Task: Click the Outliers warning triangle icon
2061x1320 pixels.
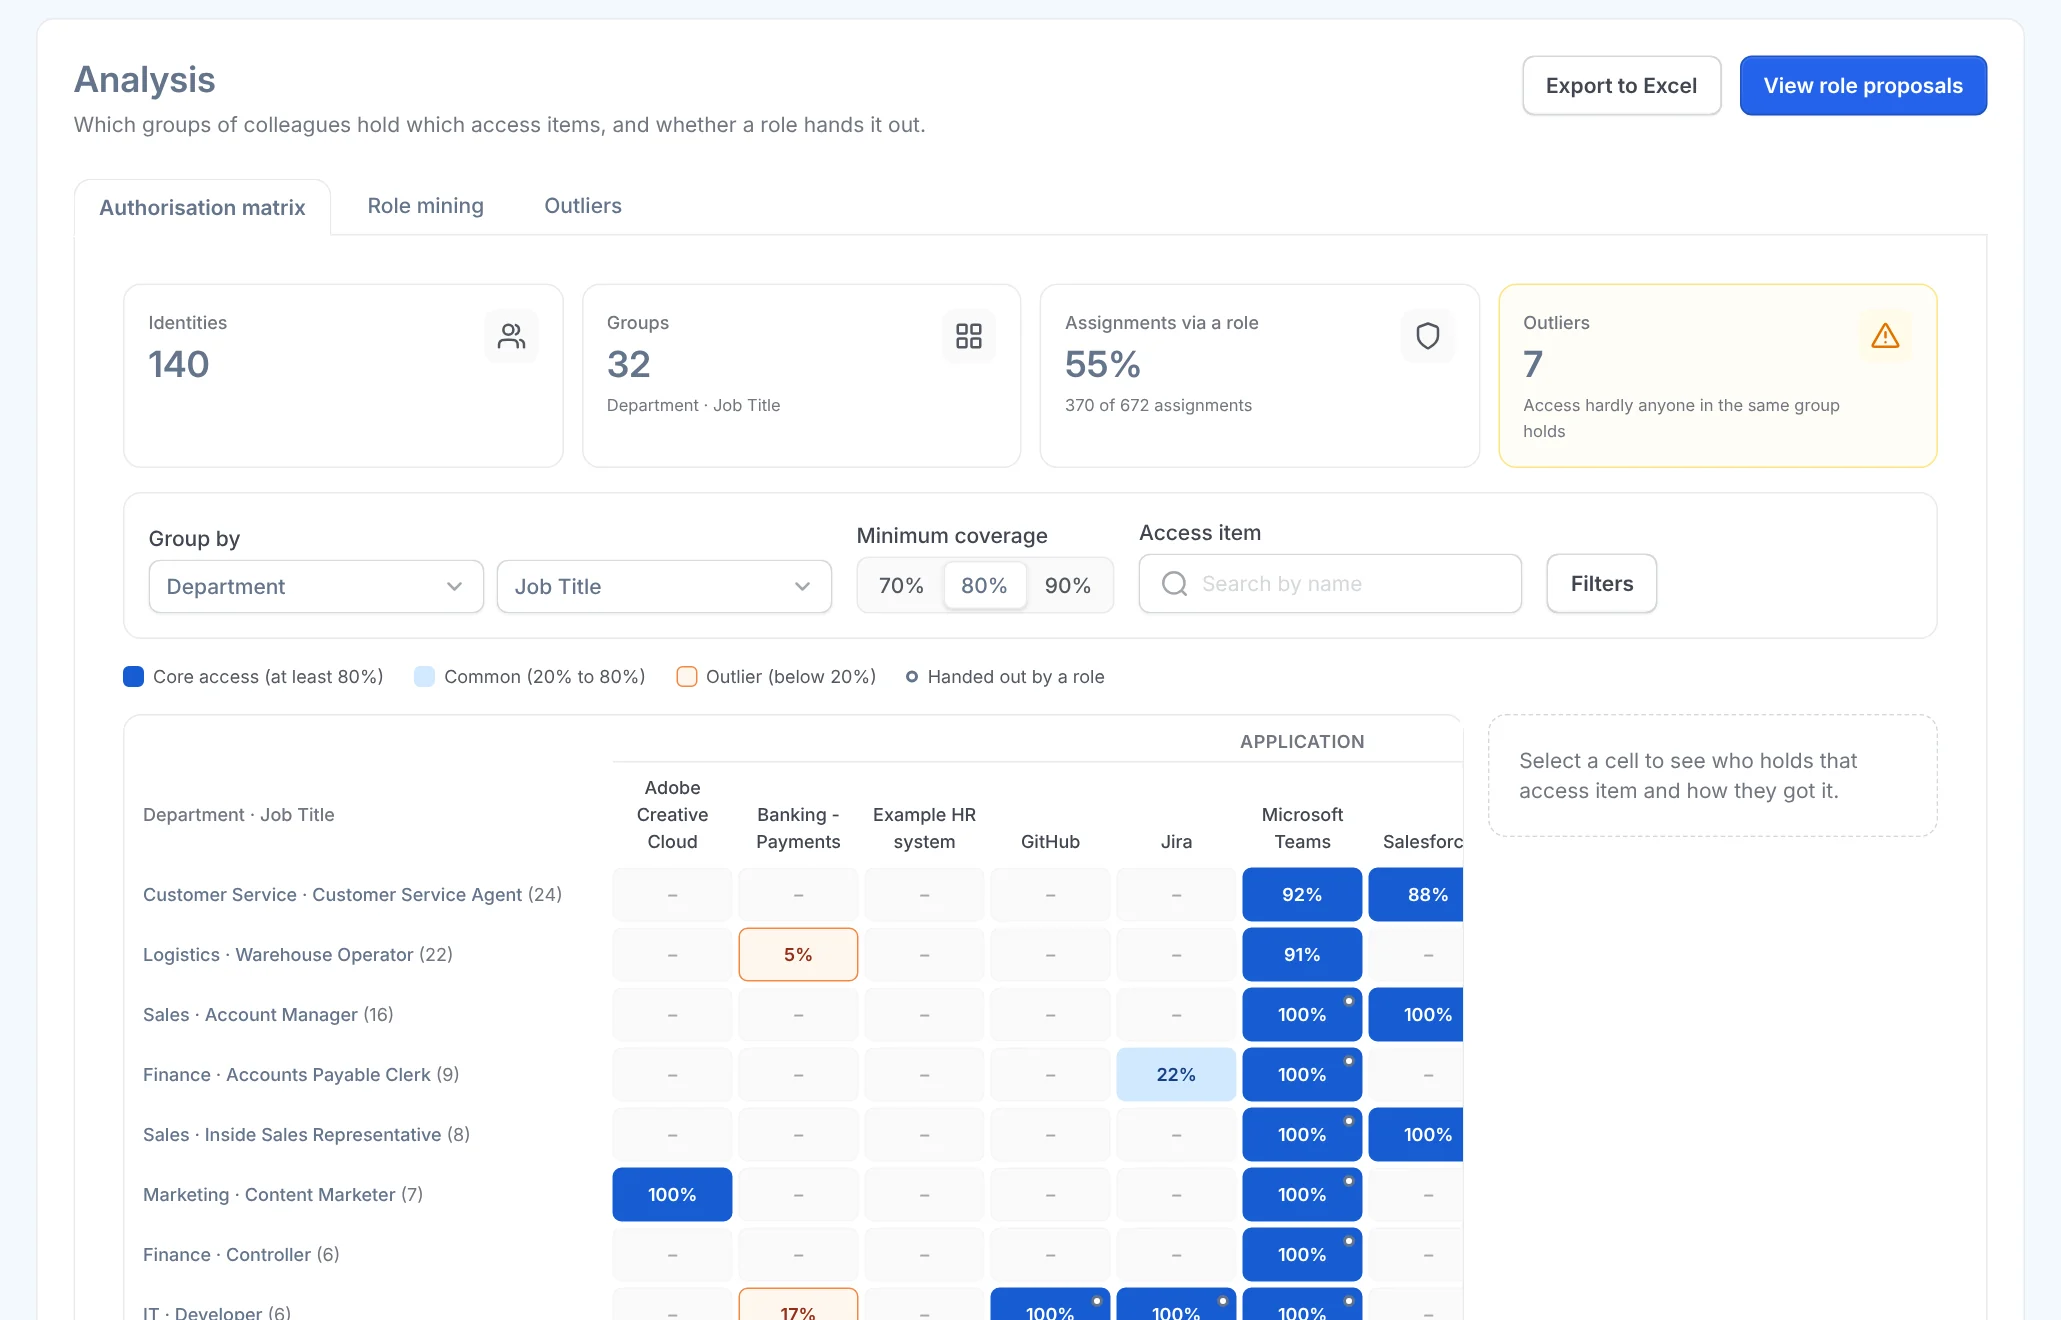Action: 1885,336
